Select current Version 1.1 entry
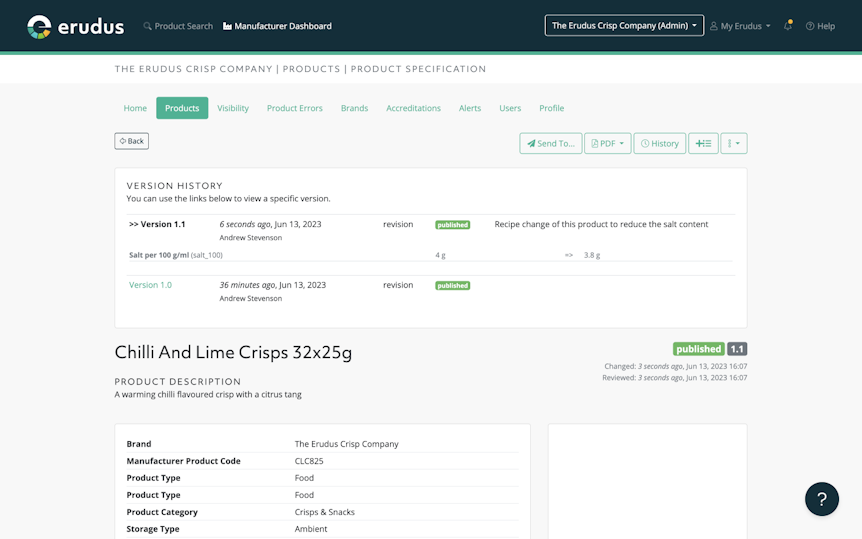This screenshot has height=539, width=862. [x=157, y=224]
